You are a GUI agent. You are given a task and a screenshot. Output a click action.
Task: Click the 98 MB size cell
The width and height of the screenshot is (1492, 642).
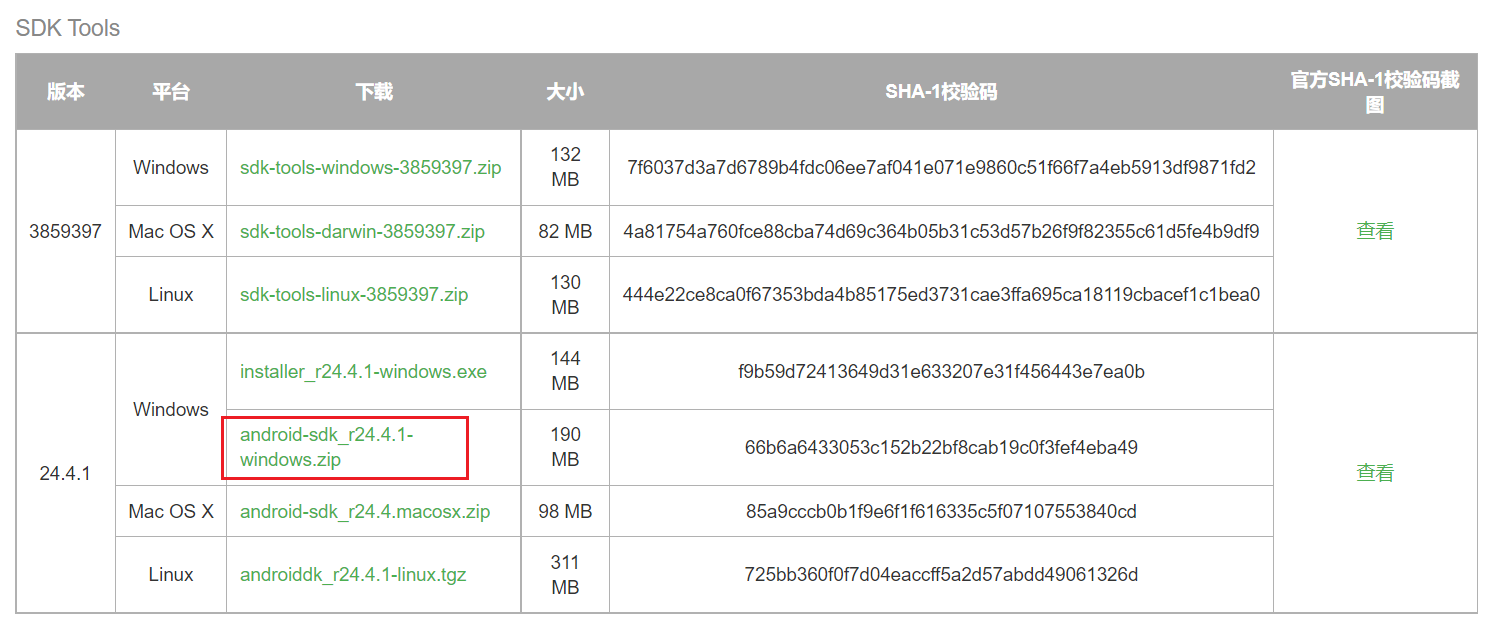pyautogui.click(x=565, y=512)
